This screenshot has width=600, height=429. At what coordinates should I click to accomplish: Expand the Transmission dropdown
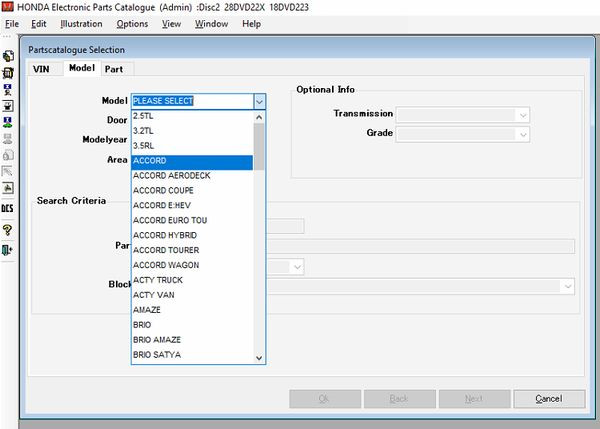point(522,114)
